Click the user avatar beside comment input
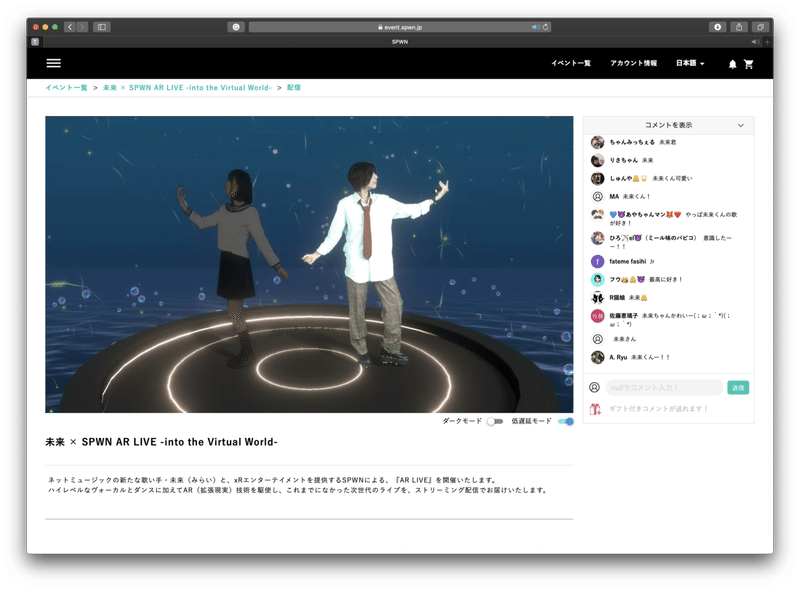The height and width of the screenshot is (589, 800). (594, 387)
